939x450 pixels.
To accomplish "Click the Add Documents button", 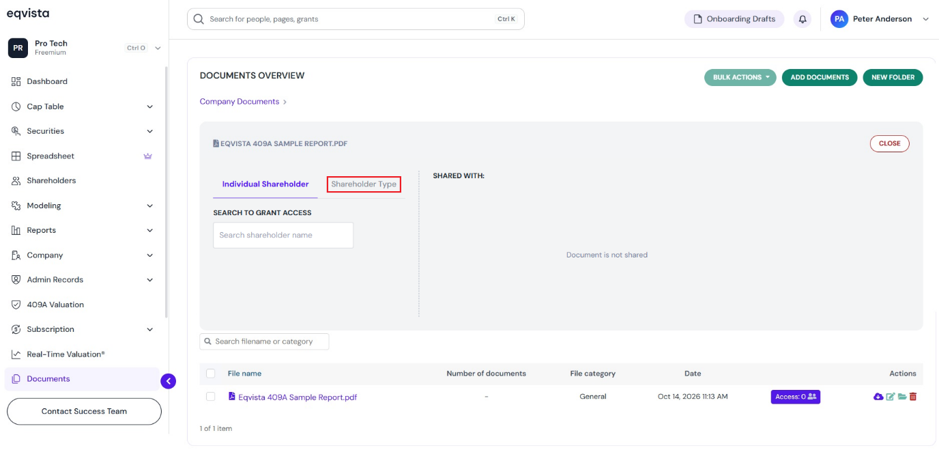I will pos(819,77).
